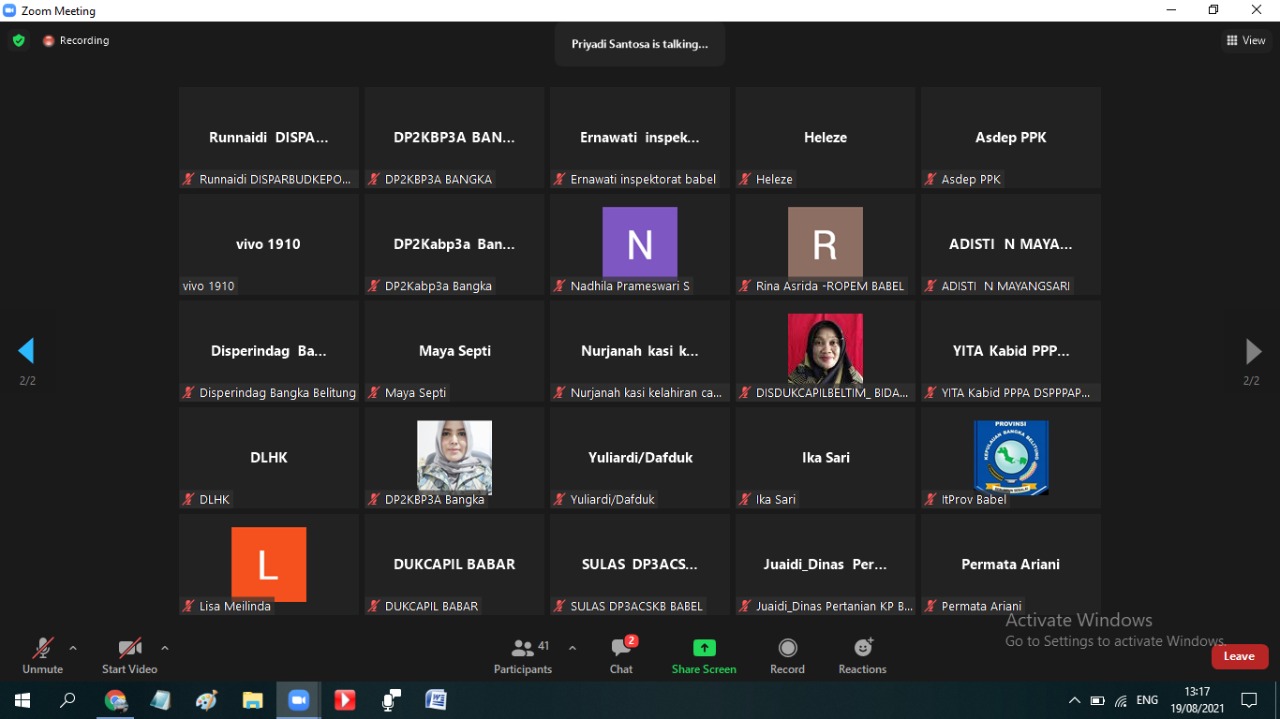Go to previous page with left blue arrow
Screen dimensions: 1280x719
click(x=27, y=351)
